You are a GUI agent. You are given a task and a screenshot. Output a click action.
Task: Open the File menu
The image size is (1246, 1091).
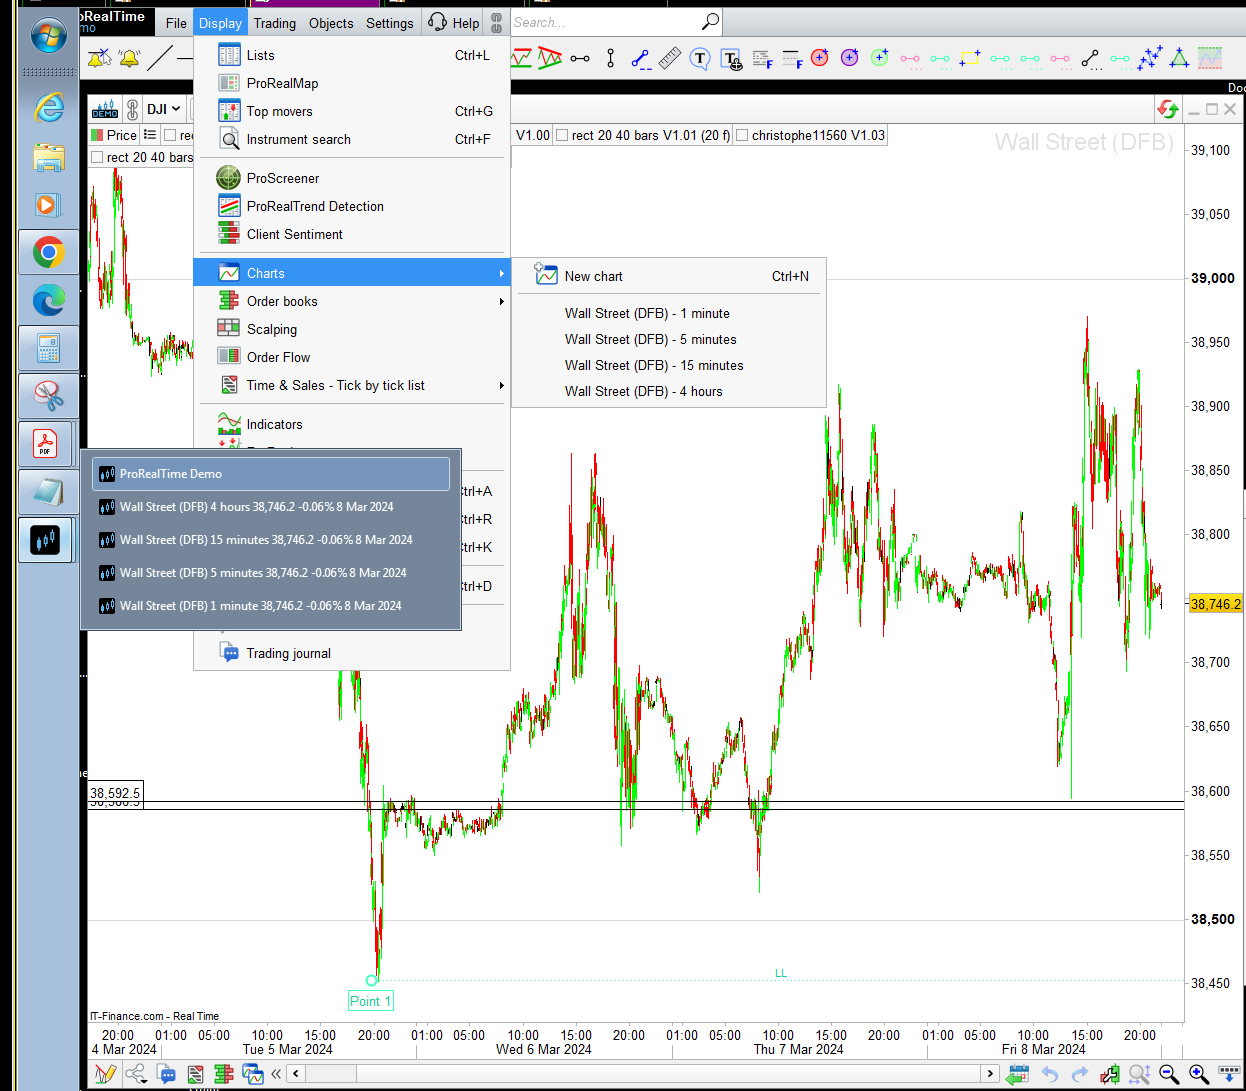tap(176, 23)
